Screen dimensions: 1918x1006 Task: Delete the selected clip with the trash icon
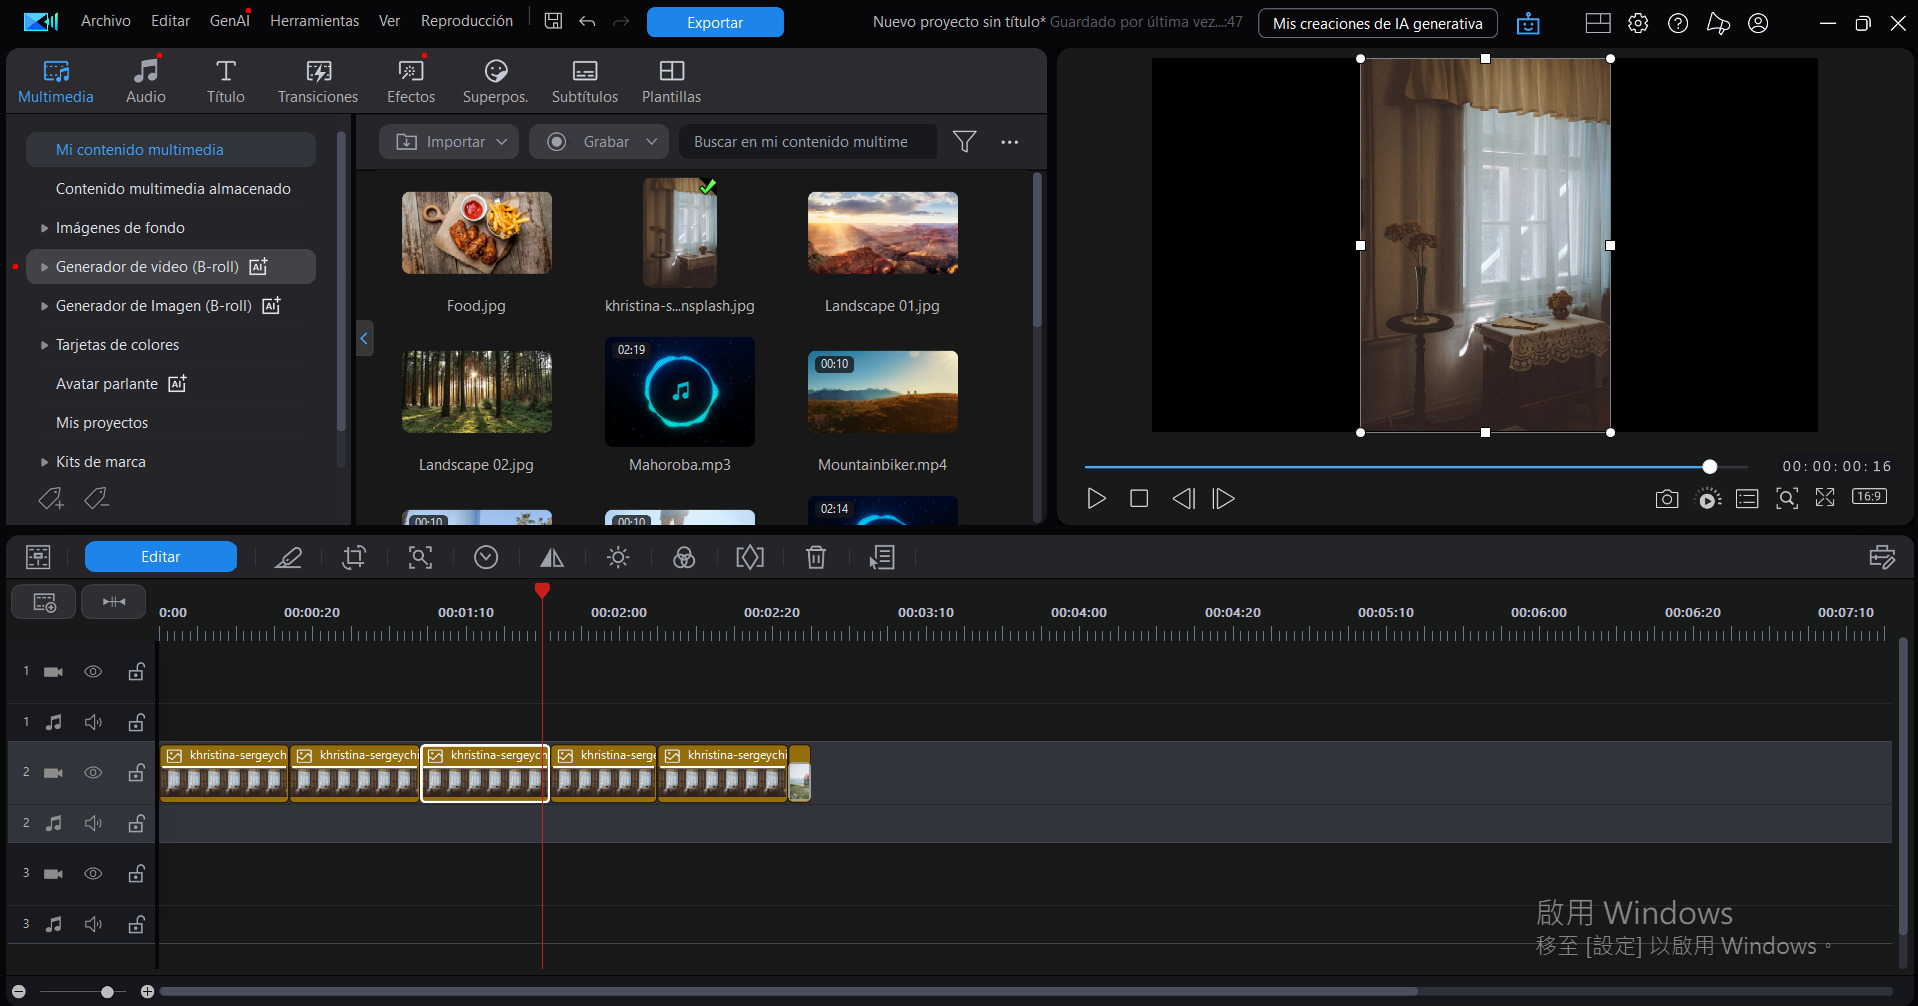(816, 557)
